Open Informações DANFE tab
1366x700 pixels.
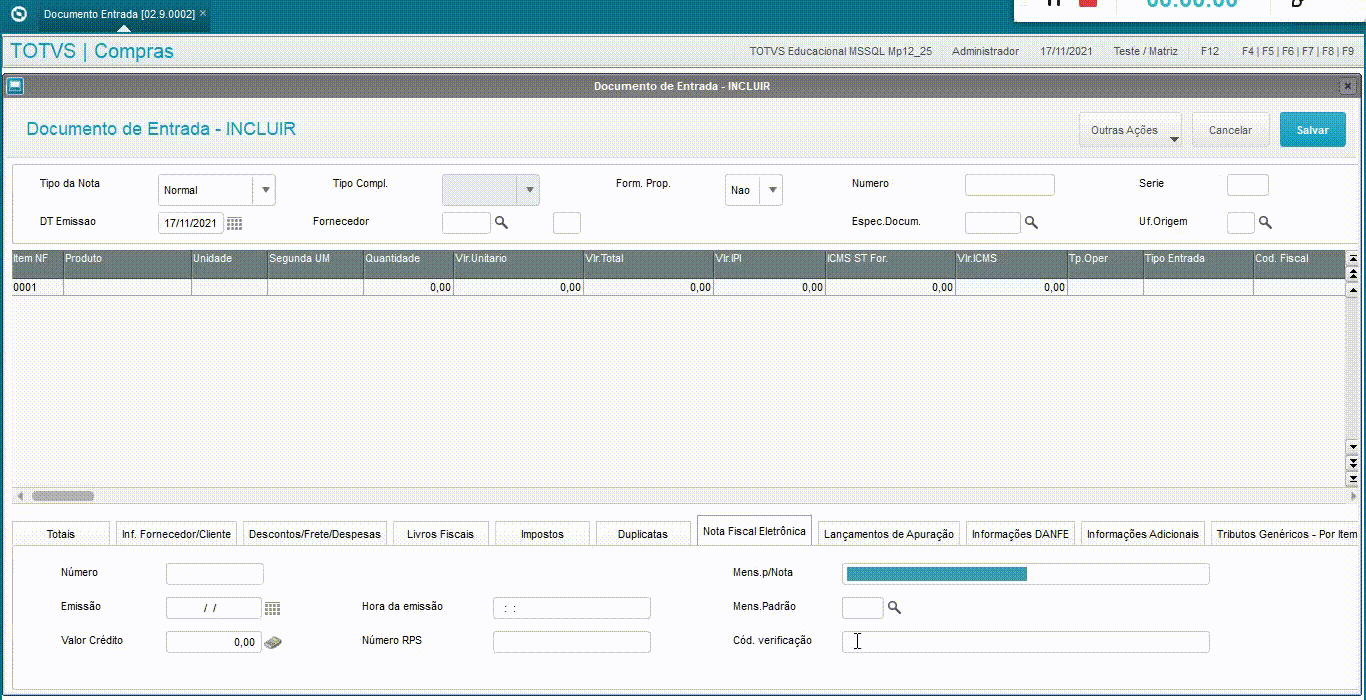click(1020, 534)
